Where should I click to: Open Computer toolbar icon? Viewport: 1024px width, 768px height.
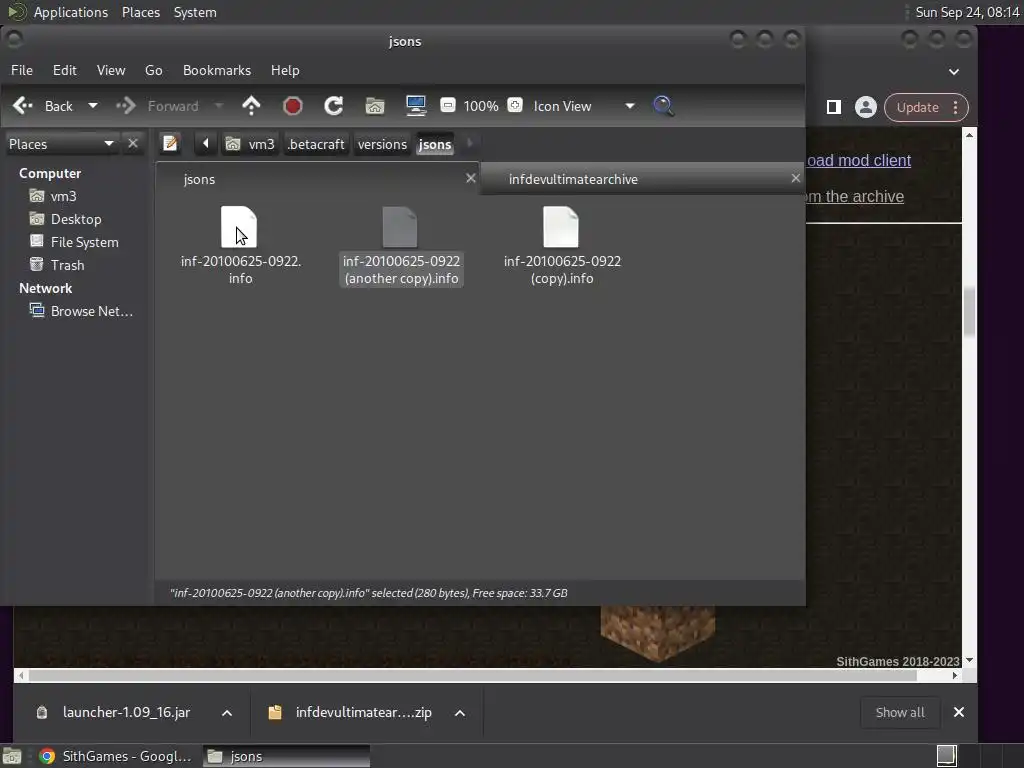416,106
